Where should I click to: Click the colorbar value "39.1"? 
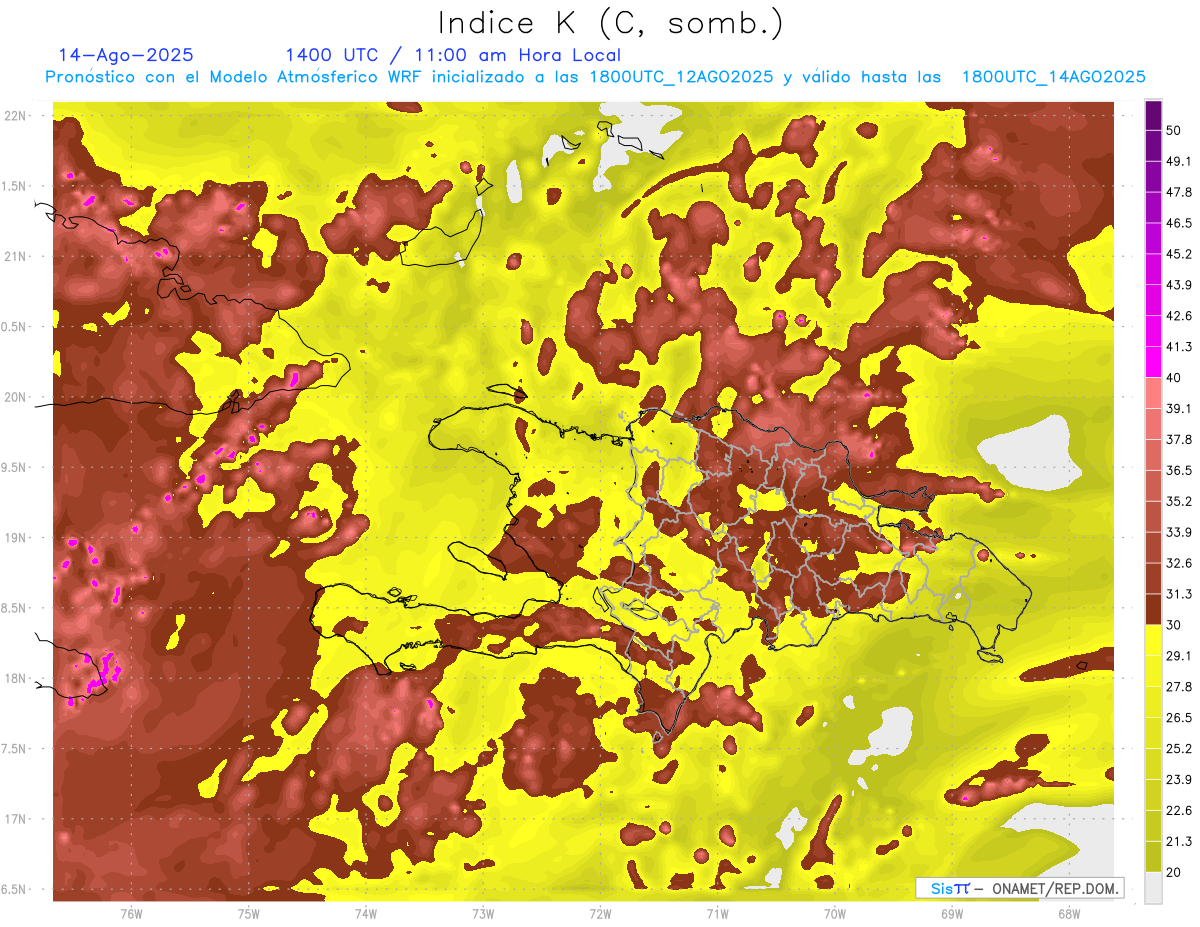click(x=1179, y=408)
